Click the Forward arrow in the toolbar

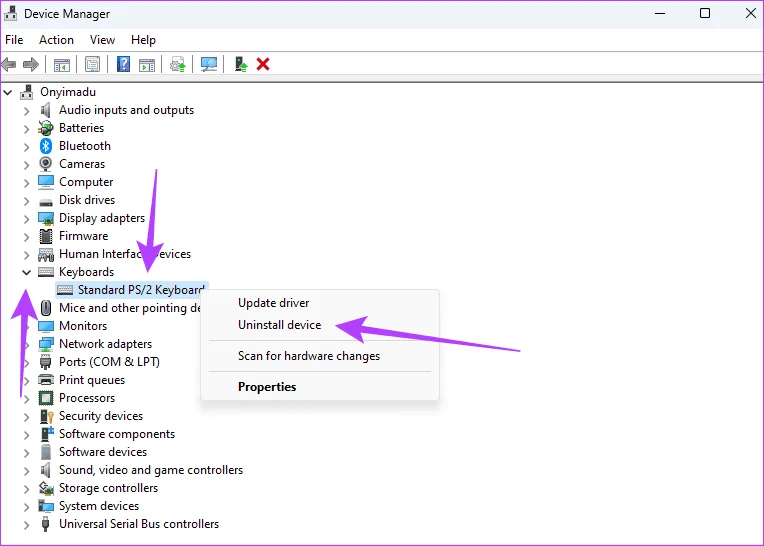pyautogui.click(x=31, y=64)
